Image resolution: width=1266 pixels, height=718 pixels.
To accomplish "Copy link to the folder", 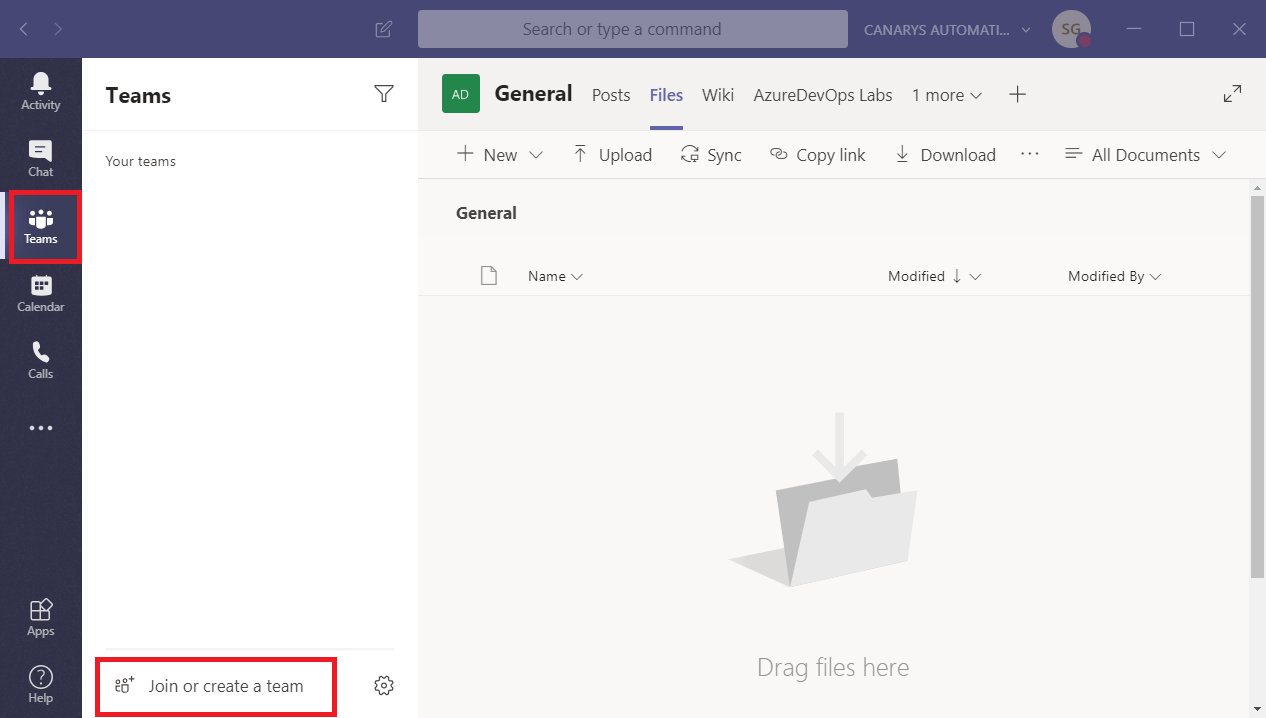I will (x=818, y=154).
